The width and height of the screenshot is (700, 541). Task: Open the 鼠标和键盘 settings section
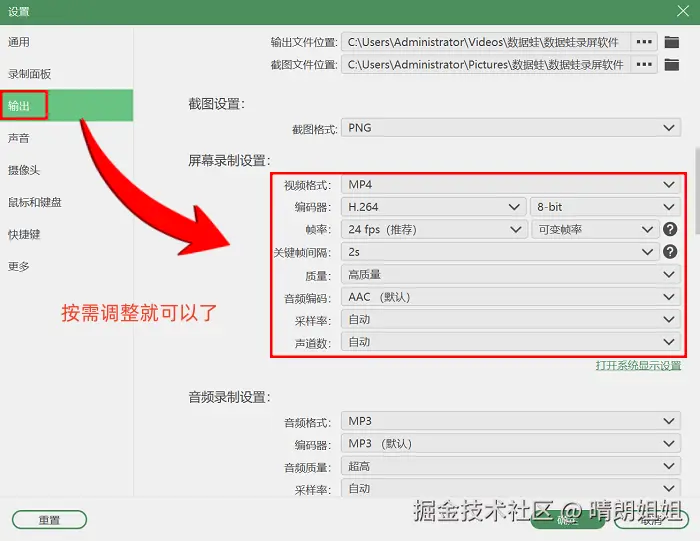coord(67,202)
